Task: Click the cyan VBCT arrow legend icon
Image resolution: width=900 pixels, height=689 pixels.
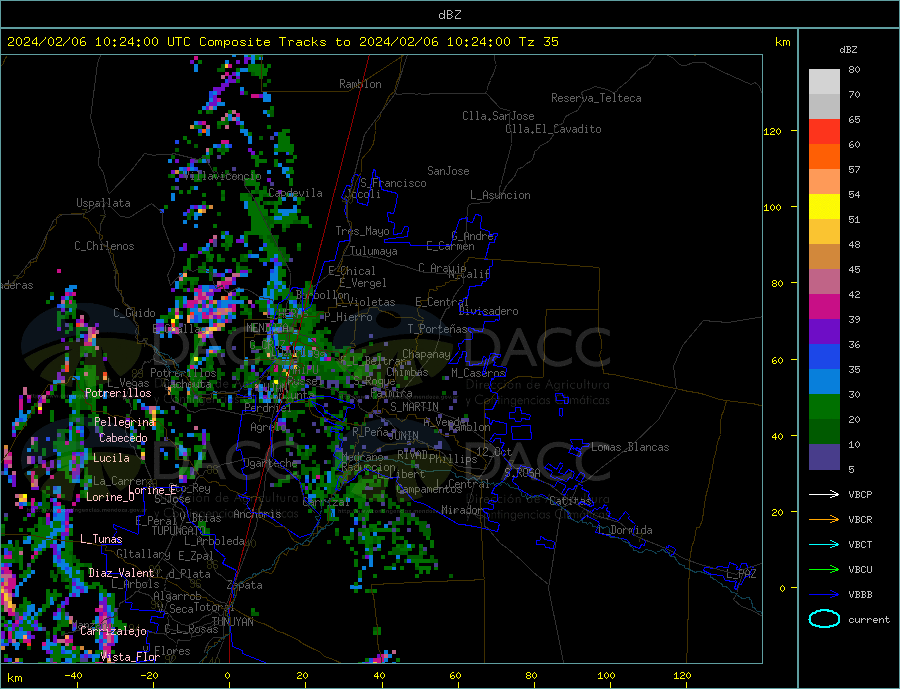Action: [x=824, y=544]
